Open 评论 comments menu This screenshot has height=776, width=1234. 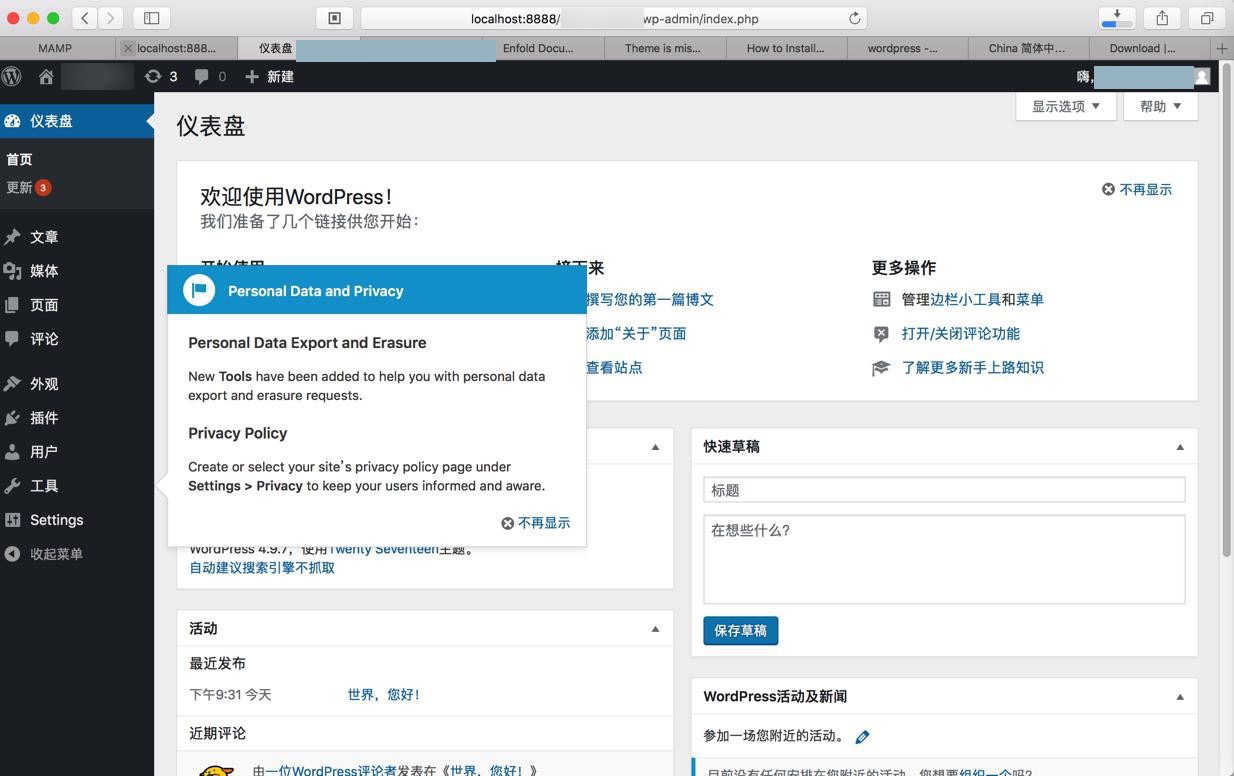(77, 339)
